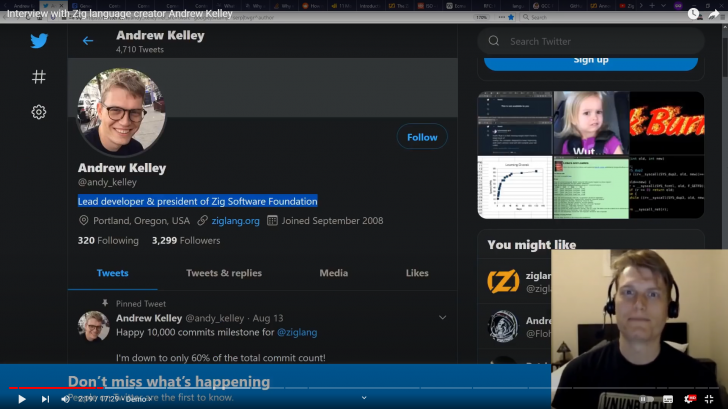Play the YouTube video

click(21, 399)
